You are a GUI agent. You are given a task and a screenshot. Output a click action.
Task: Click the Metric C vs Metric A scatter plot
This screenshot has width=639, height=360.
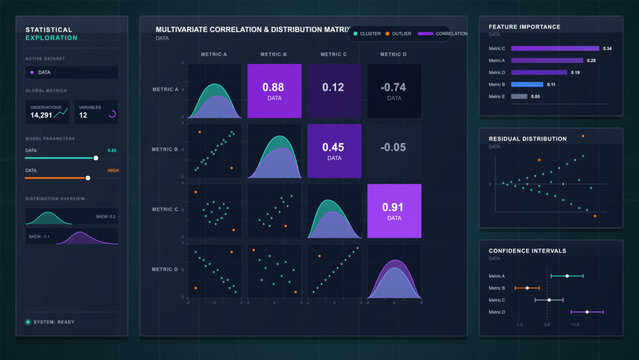[214, 211]
